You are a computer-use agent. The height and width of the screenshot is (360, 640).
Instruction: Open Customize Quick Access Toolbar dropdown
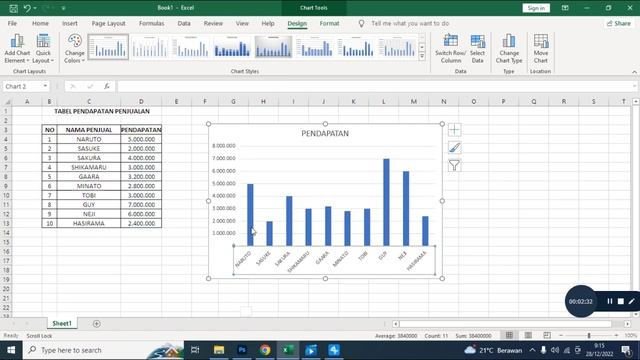coord(63,8)
